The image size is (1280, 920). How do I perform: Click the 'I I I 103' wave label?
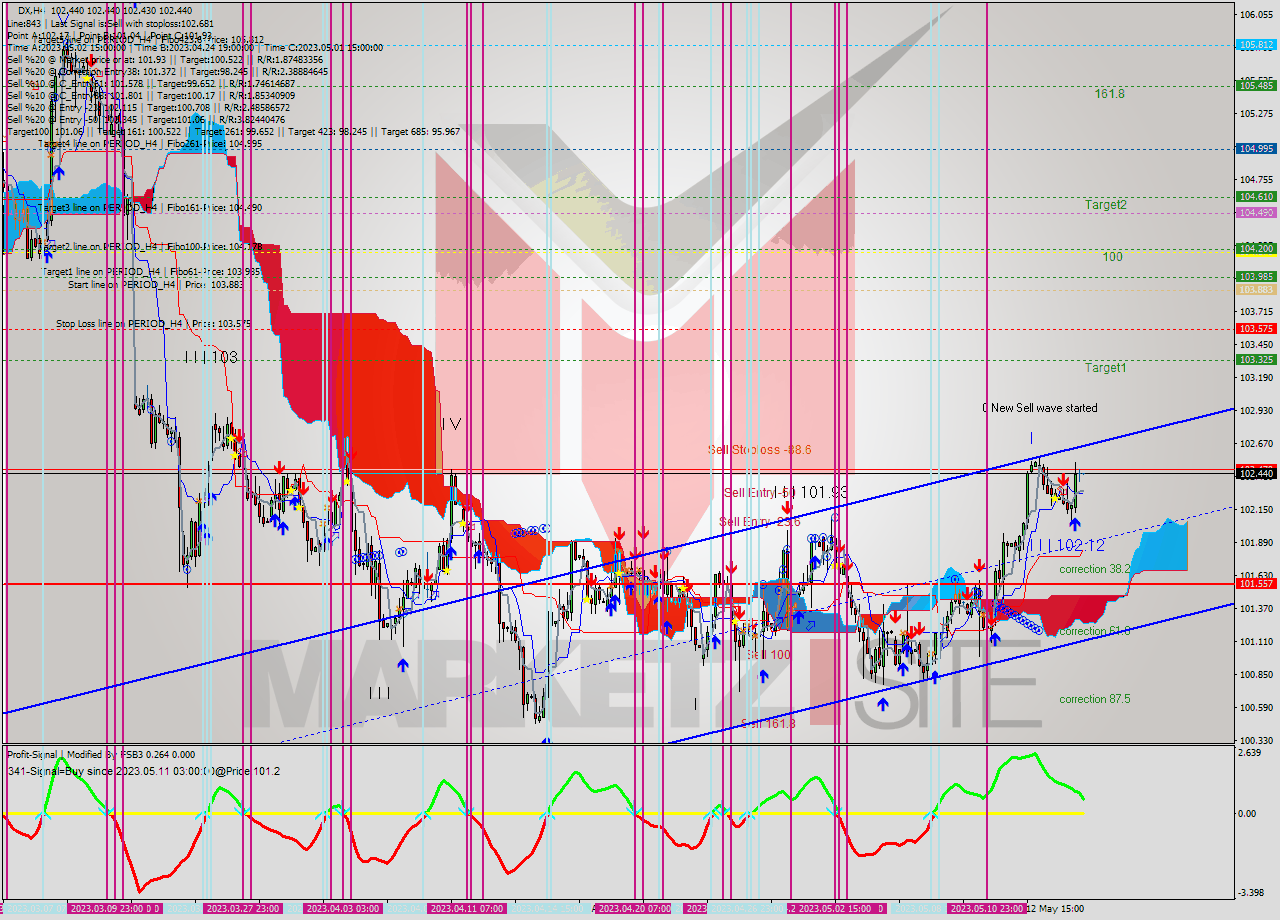point(211,357)
